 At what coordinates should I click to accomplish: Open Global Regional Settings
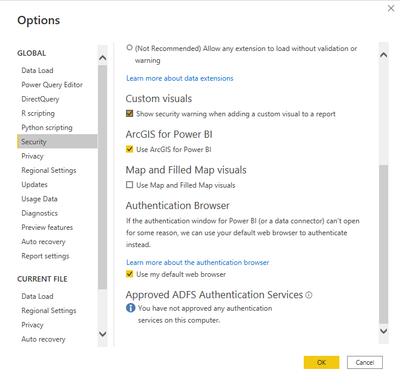coord(49,170)
